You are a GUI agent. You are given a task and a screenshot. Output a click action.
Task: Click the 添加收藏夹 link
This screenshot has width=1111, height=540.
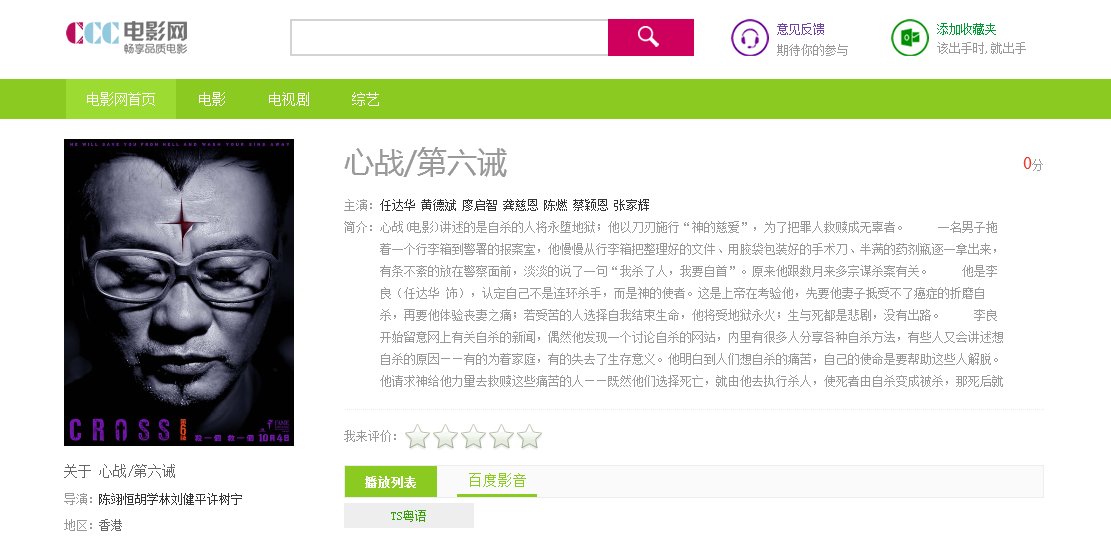[x=966, y=29]
